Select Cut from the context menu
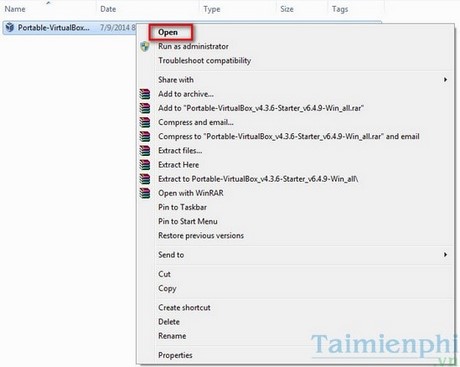Image resolution: width=460 pixels, height=367 pixels. (x=164, y=274)
